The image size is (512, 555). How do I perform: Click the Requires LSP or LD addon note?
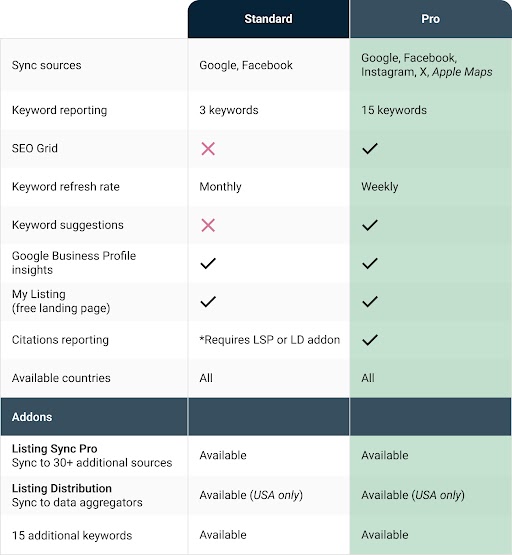[x=270, y=340]
